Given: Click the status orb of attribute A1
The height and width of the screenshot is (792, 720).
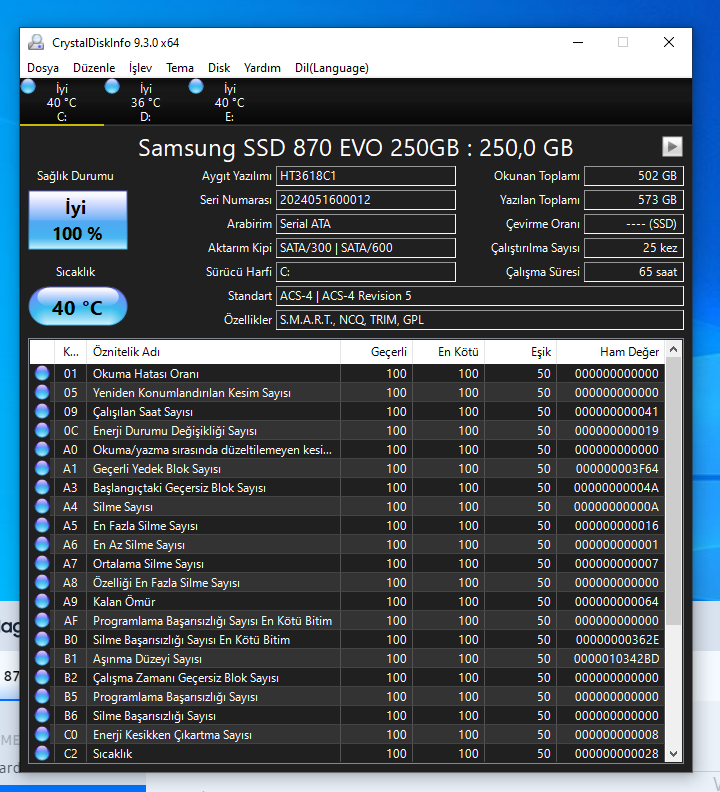Looking at the screenshot, I should click(x=42, y=469).
